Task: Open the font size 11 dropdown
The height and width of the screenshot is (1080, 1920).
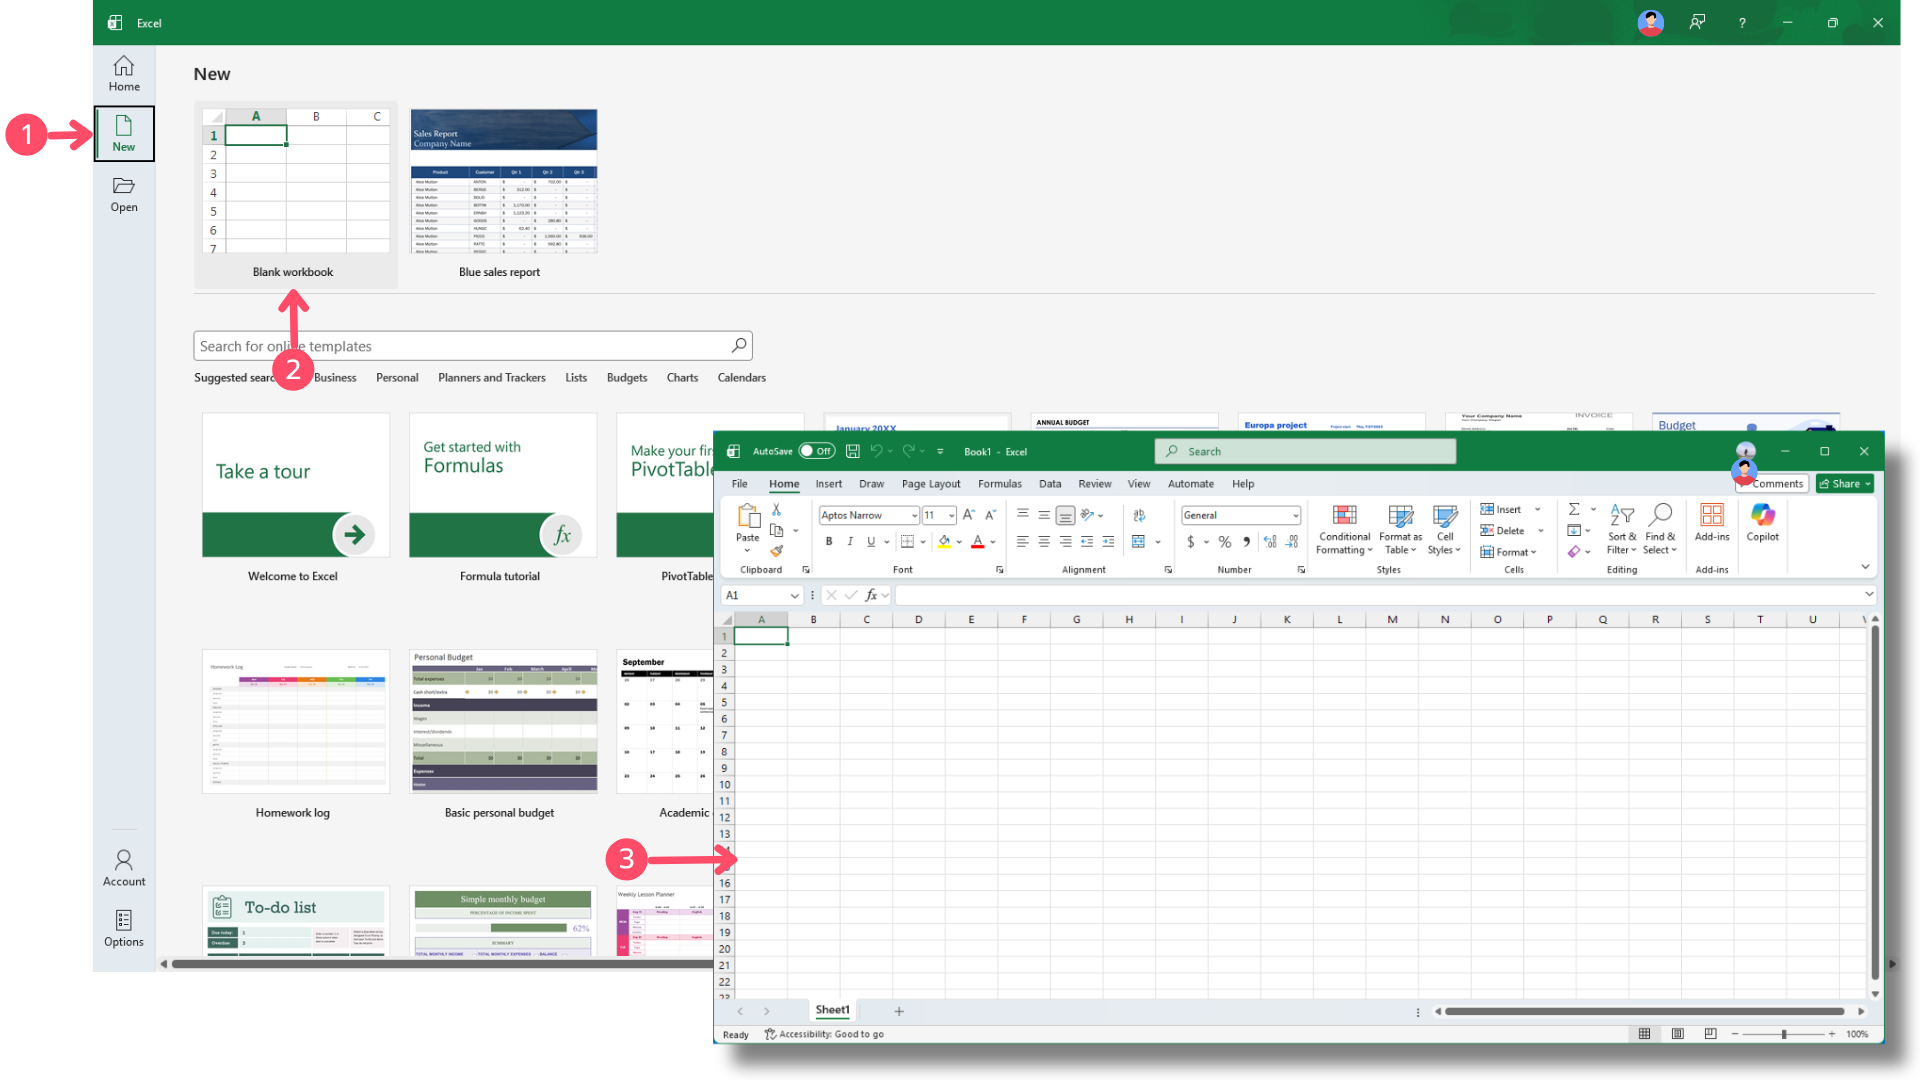Action: pos(951,516)
